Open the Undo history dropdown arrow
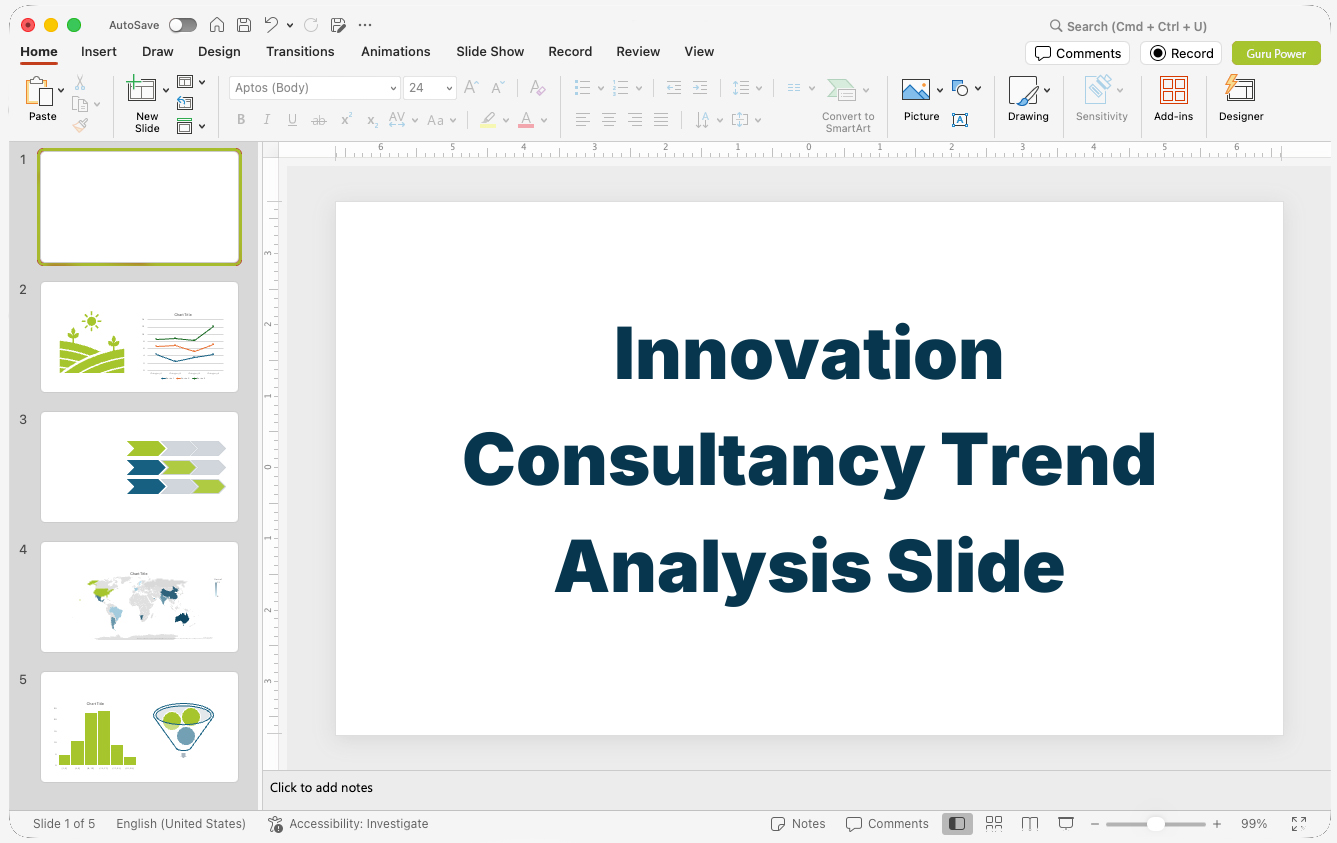Viewport: 1337px width, 843px height. 290,25
